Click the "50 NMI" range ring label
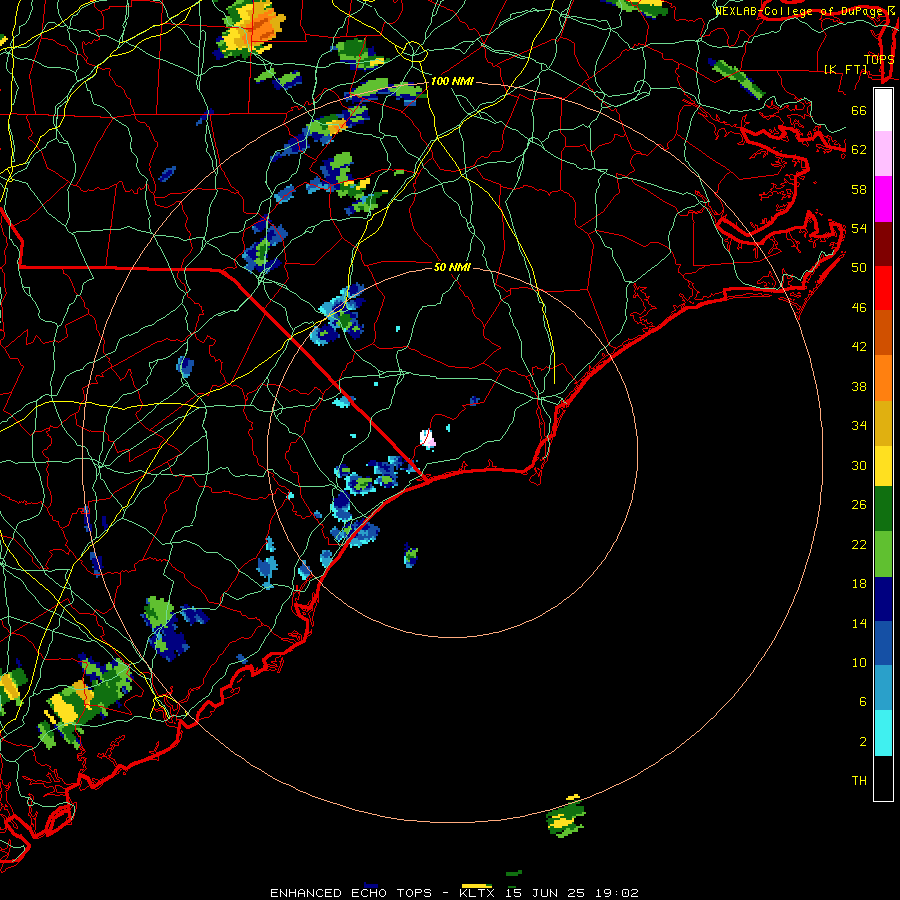The image size is (900, 900). pyautogui.click(x=452, y=267)
